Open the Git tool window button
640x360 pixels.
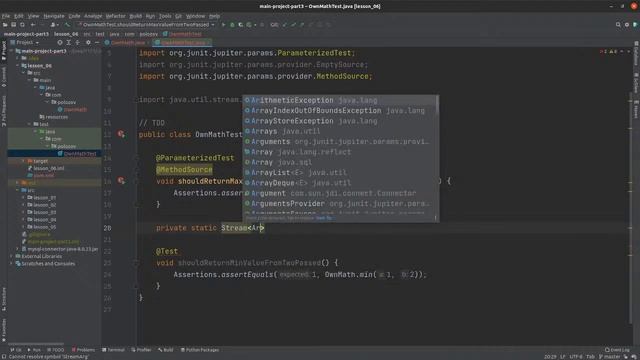coord(16,350)
